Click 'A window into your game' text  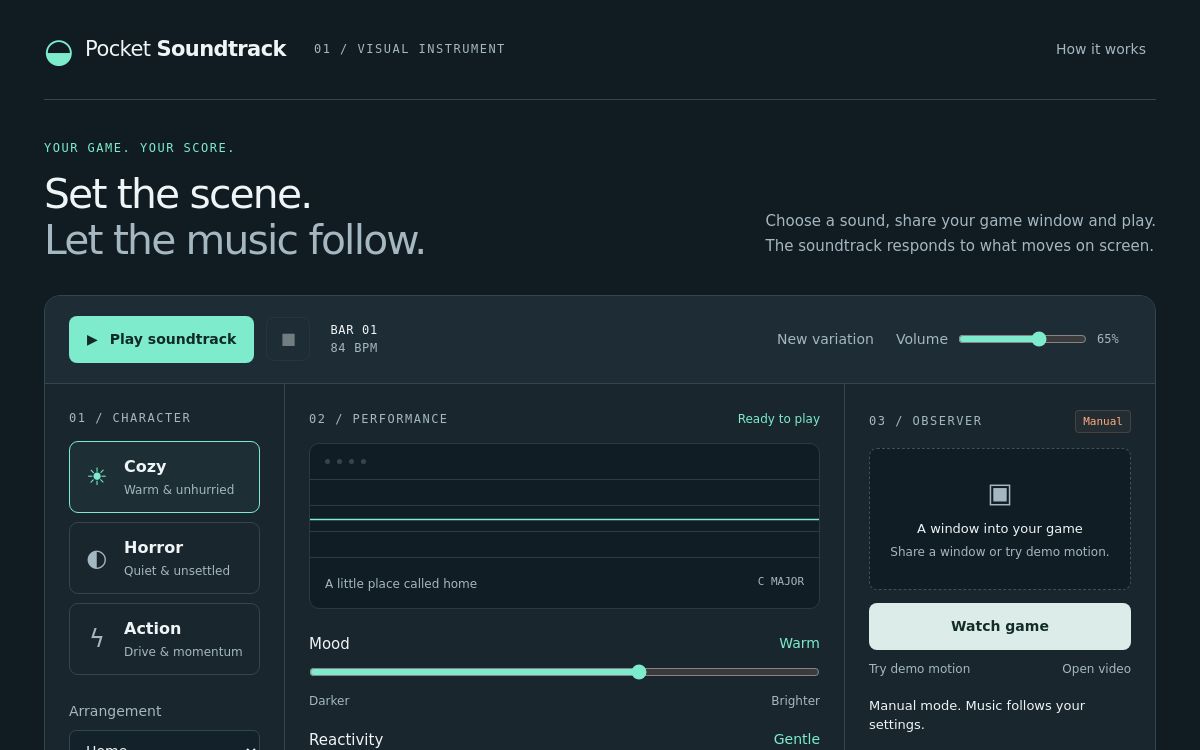1000,529
